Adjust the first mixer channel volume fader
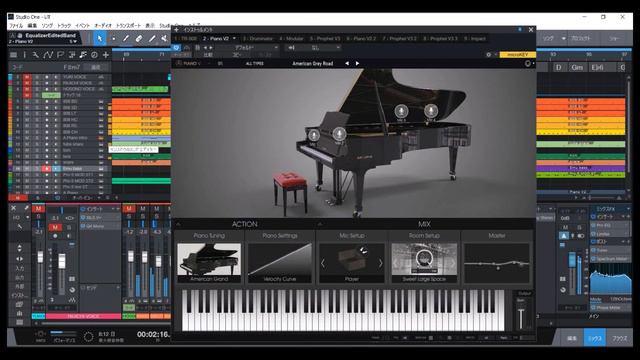Viewport: 640px width, 360px height. pos(40,257)
